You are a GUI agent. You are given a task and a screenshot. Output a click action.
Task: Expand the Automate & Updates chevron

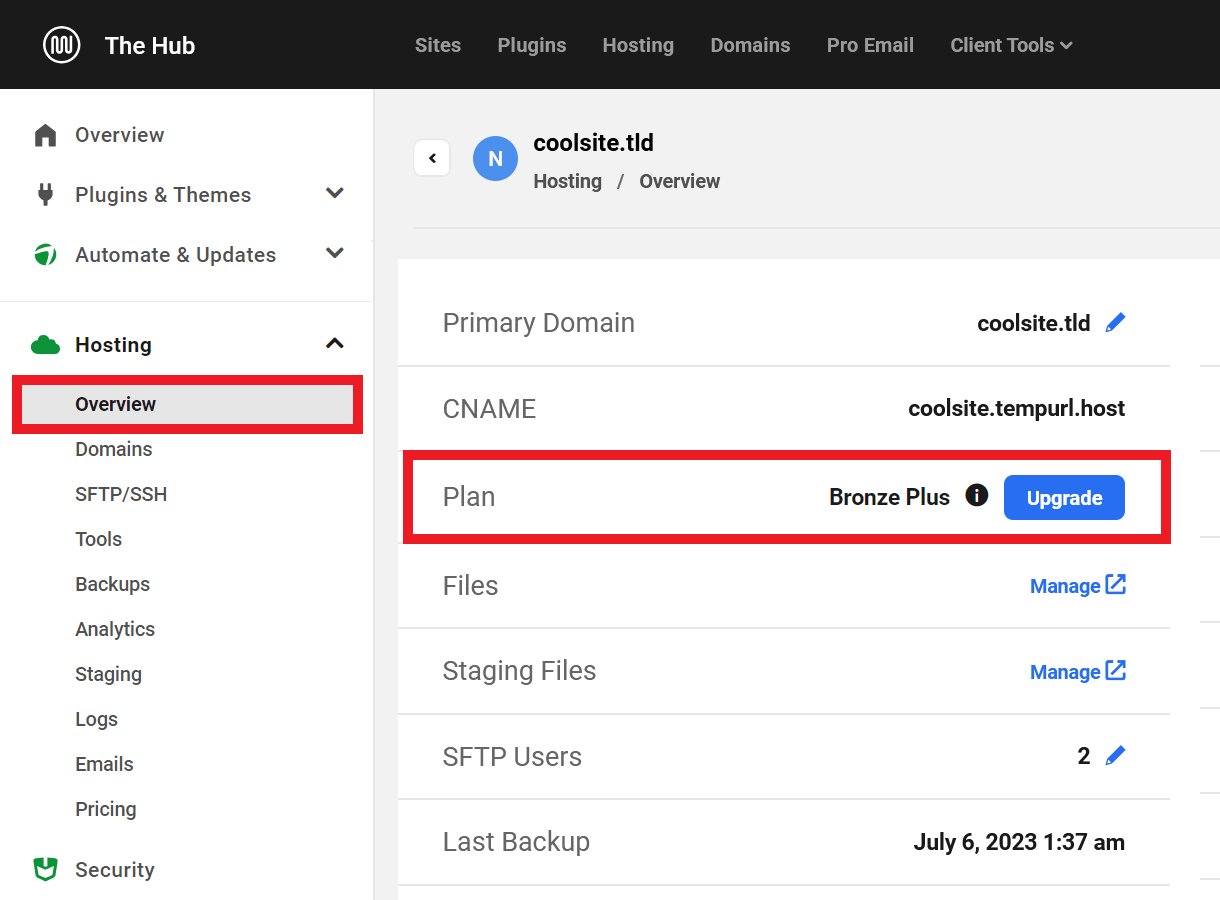point(335,253)
